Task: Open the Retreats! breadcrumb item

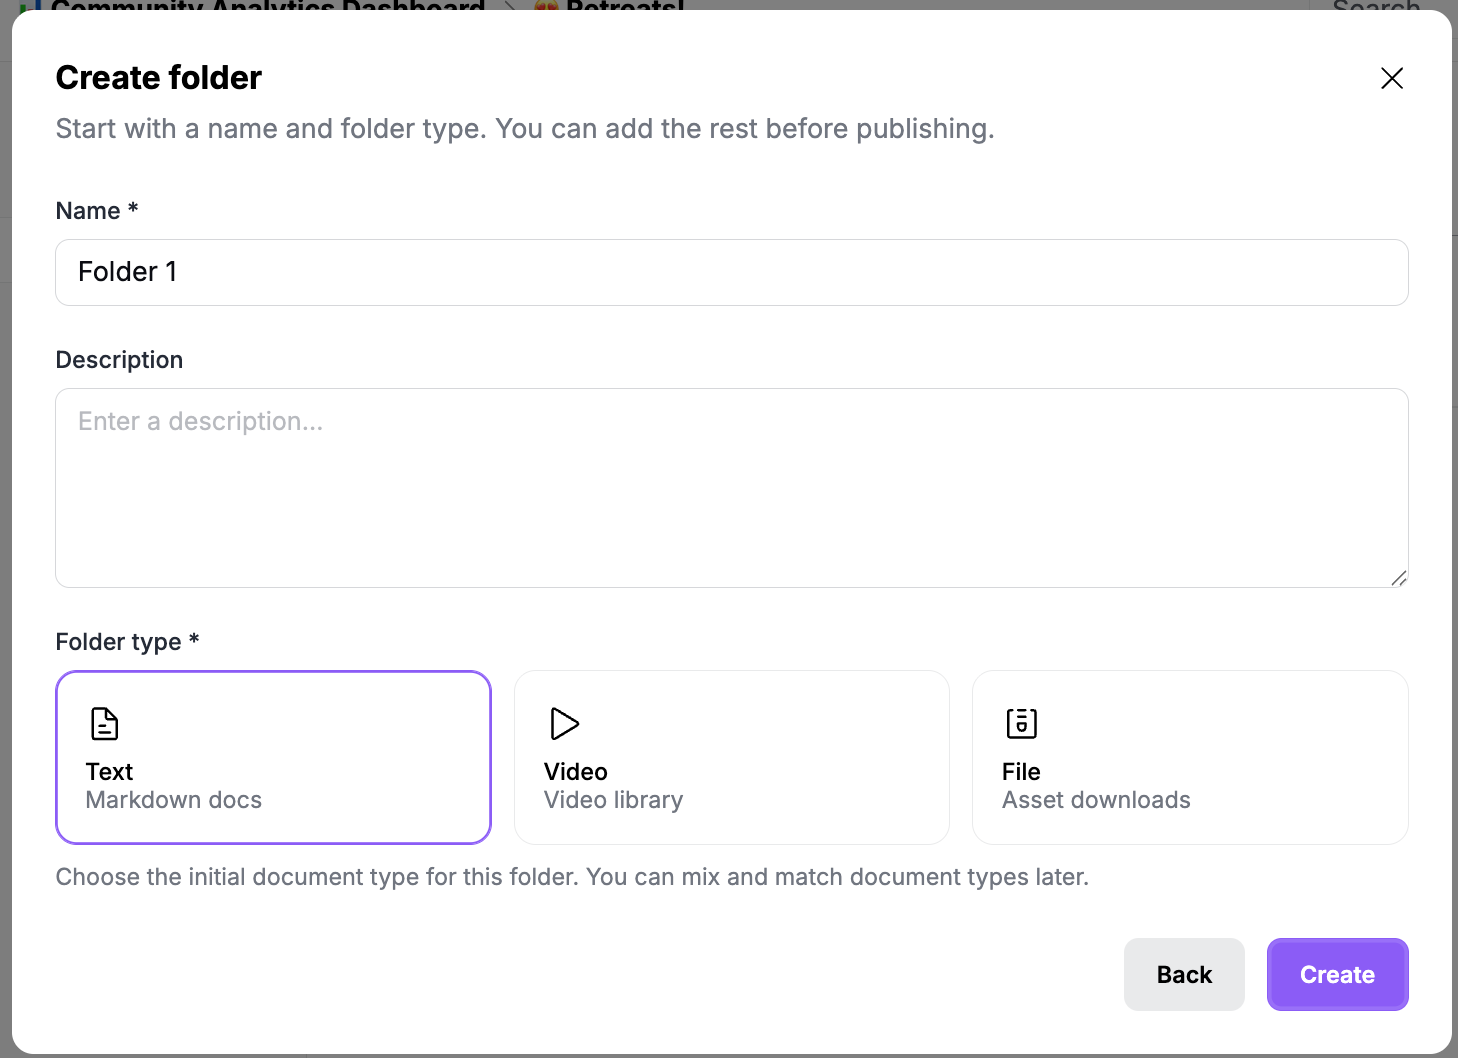Action: (625, 6)
